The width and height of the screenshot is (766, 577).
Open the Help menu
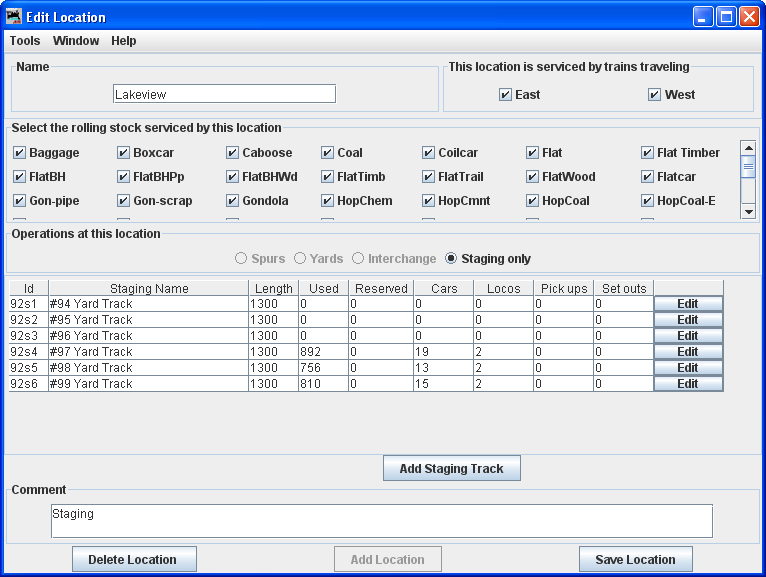[124, 41]
